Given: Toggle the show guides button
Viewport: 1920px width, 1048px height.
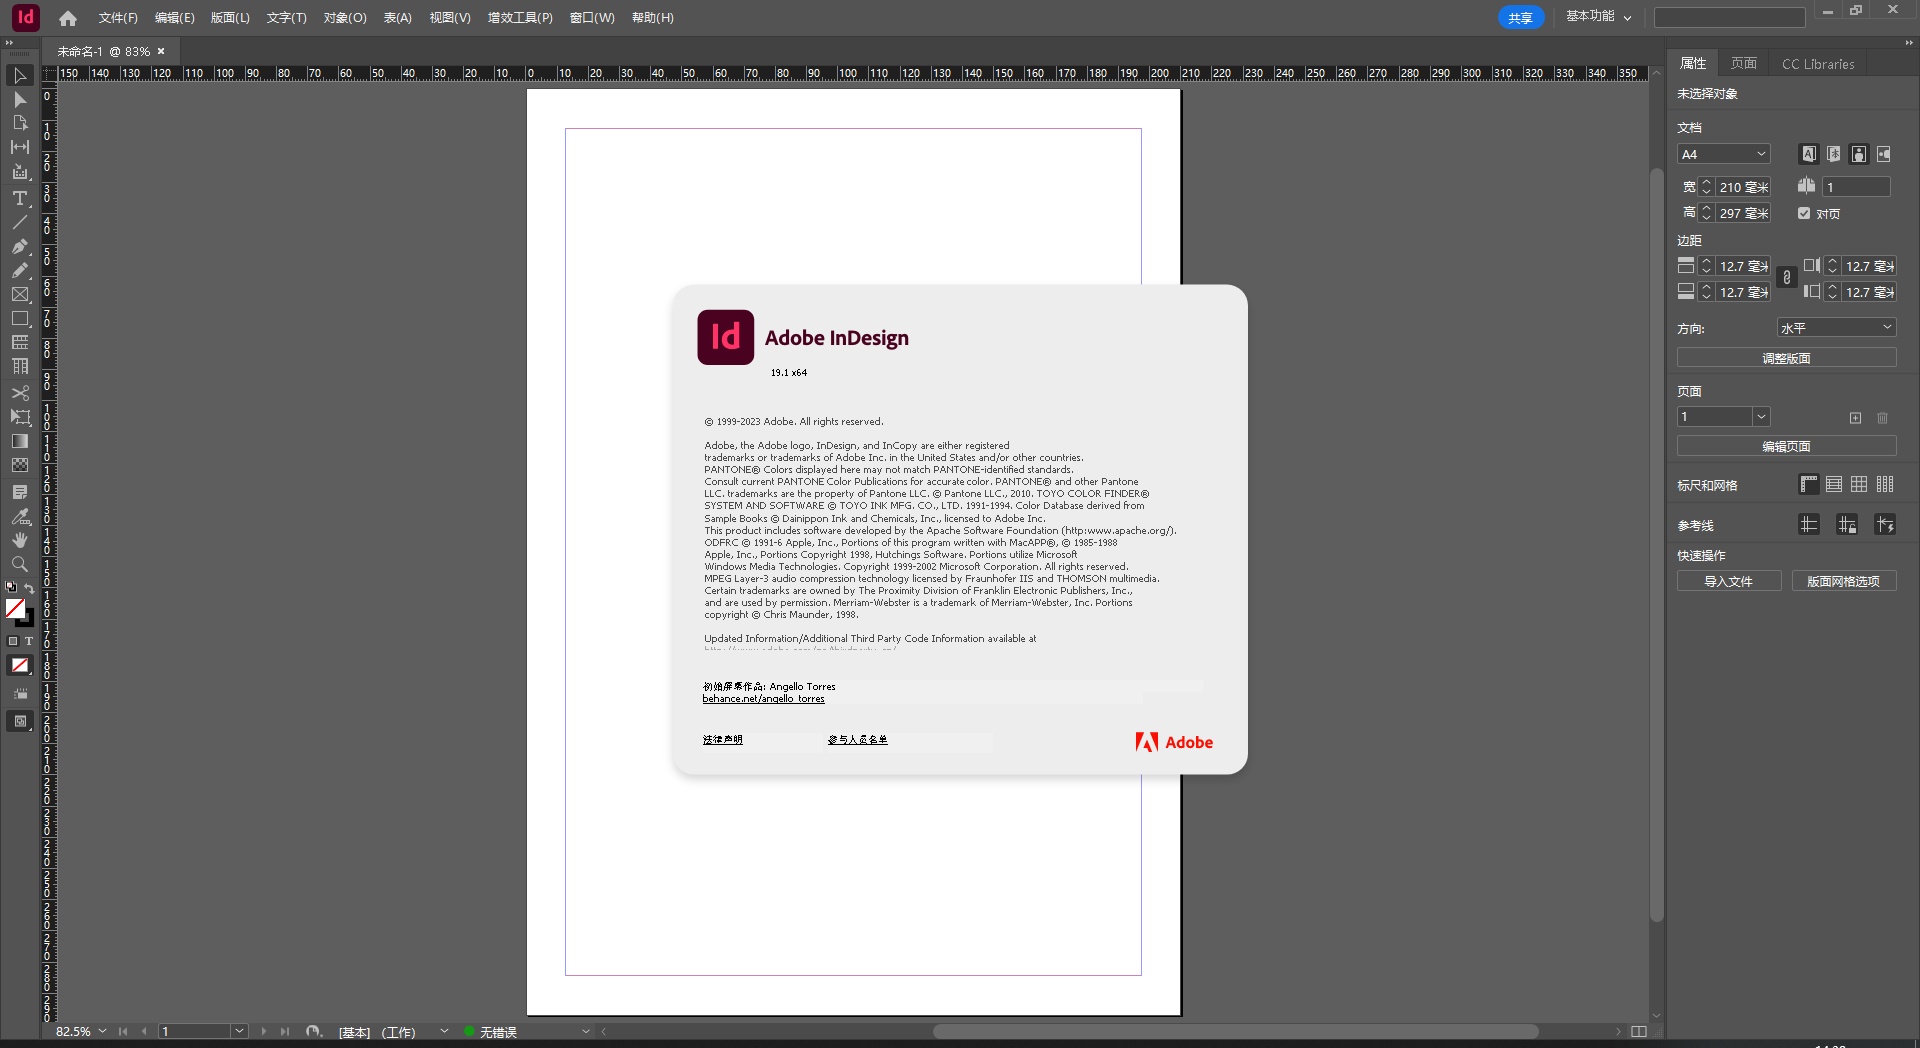Looking at the screenshot, I should coord(1809,525).
